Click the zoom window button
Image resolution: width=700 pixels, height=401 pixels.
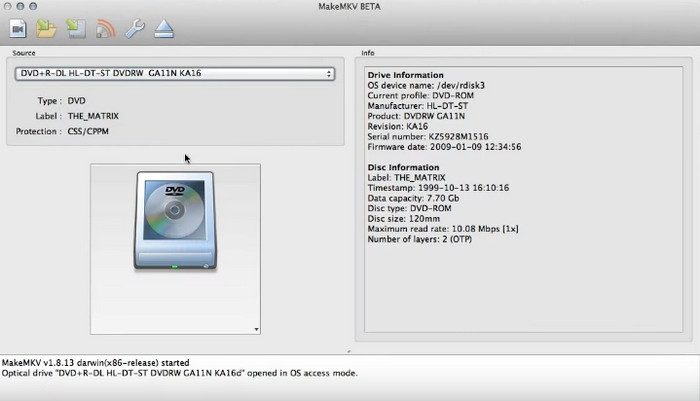click(33, 6)
